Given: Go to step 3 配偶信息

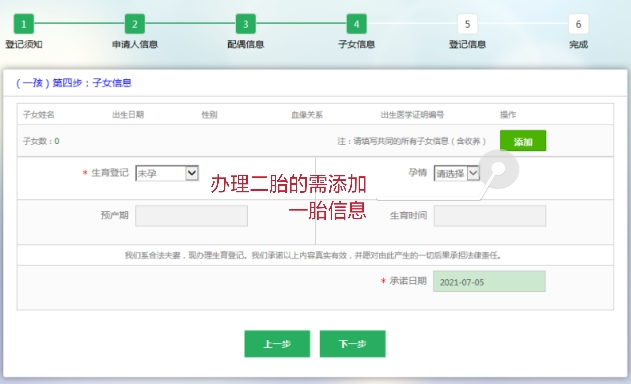Looking at the screenshot, I should (245, 24).
